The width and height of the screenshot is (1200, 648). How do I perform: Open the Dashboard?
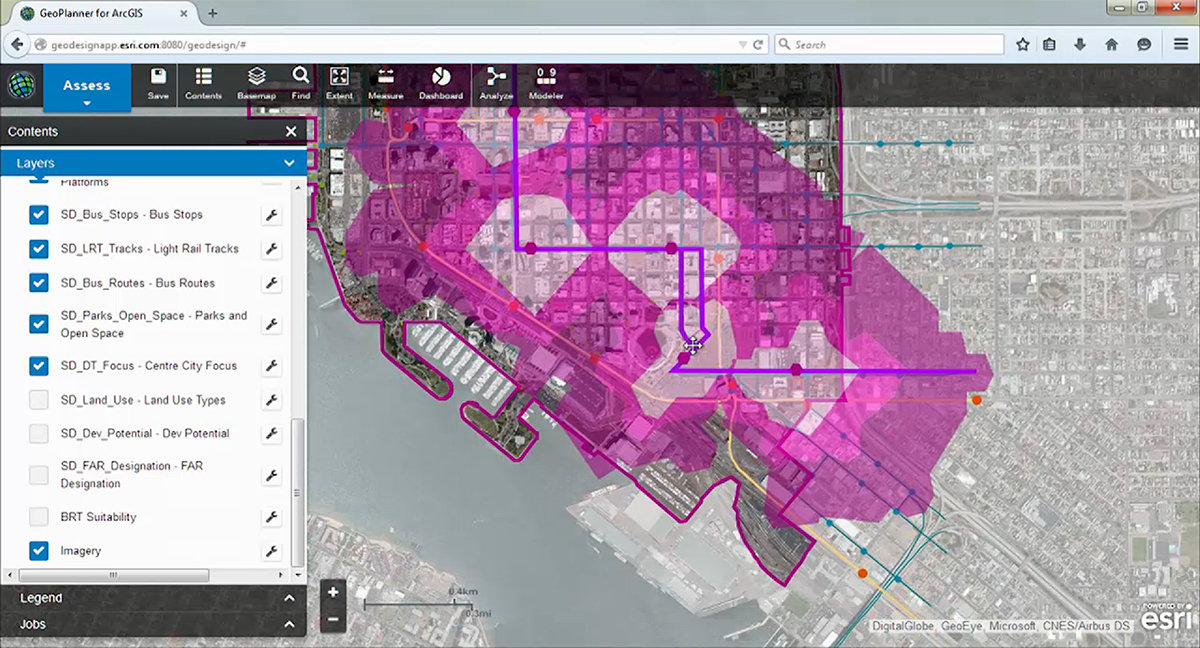click(441, 84)
